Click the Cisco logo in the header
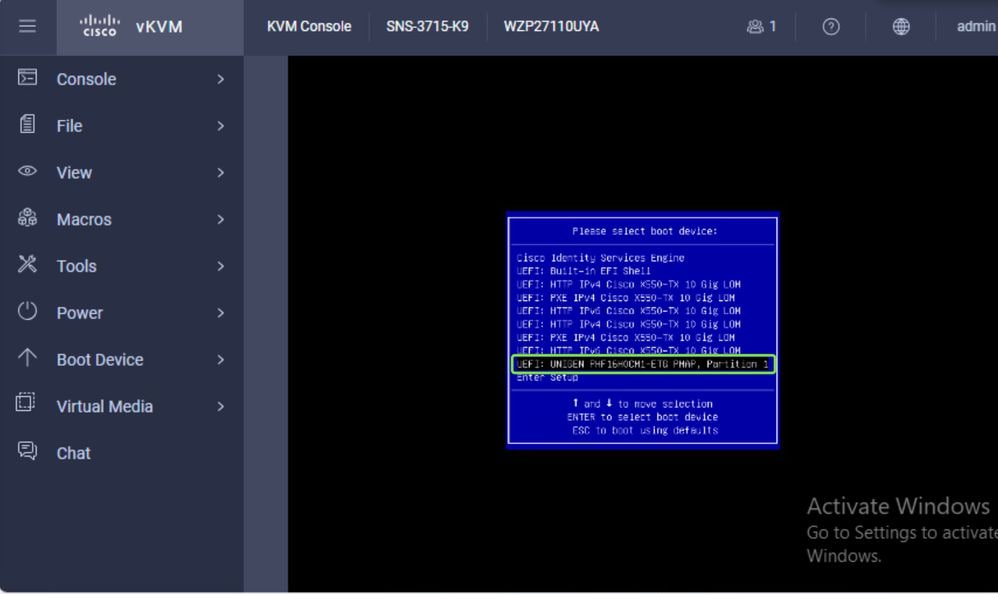 99,26
